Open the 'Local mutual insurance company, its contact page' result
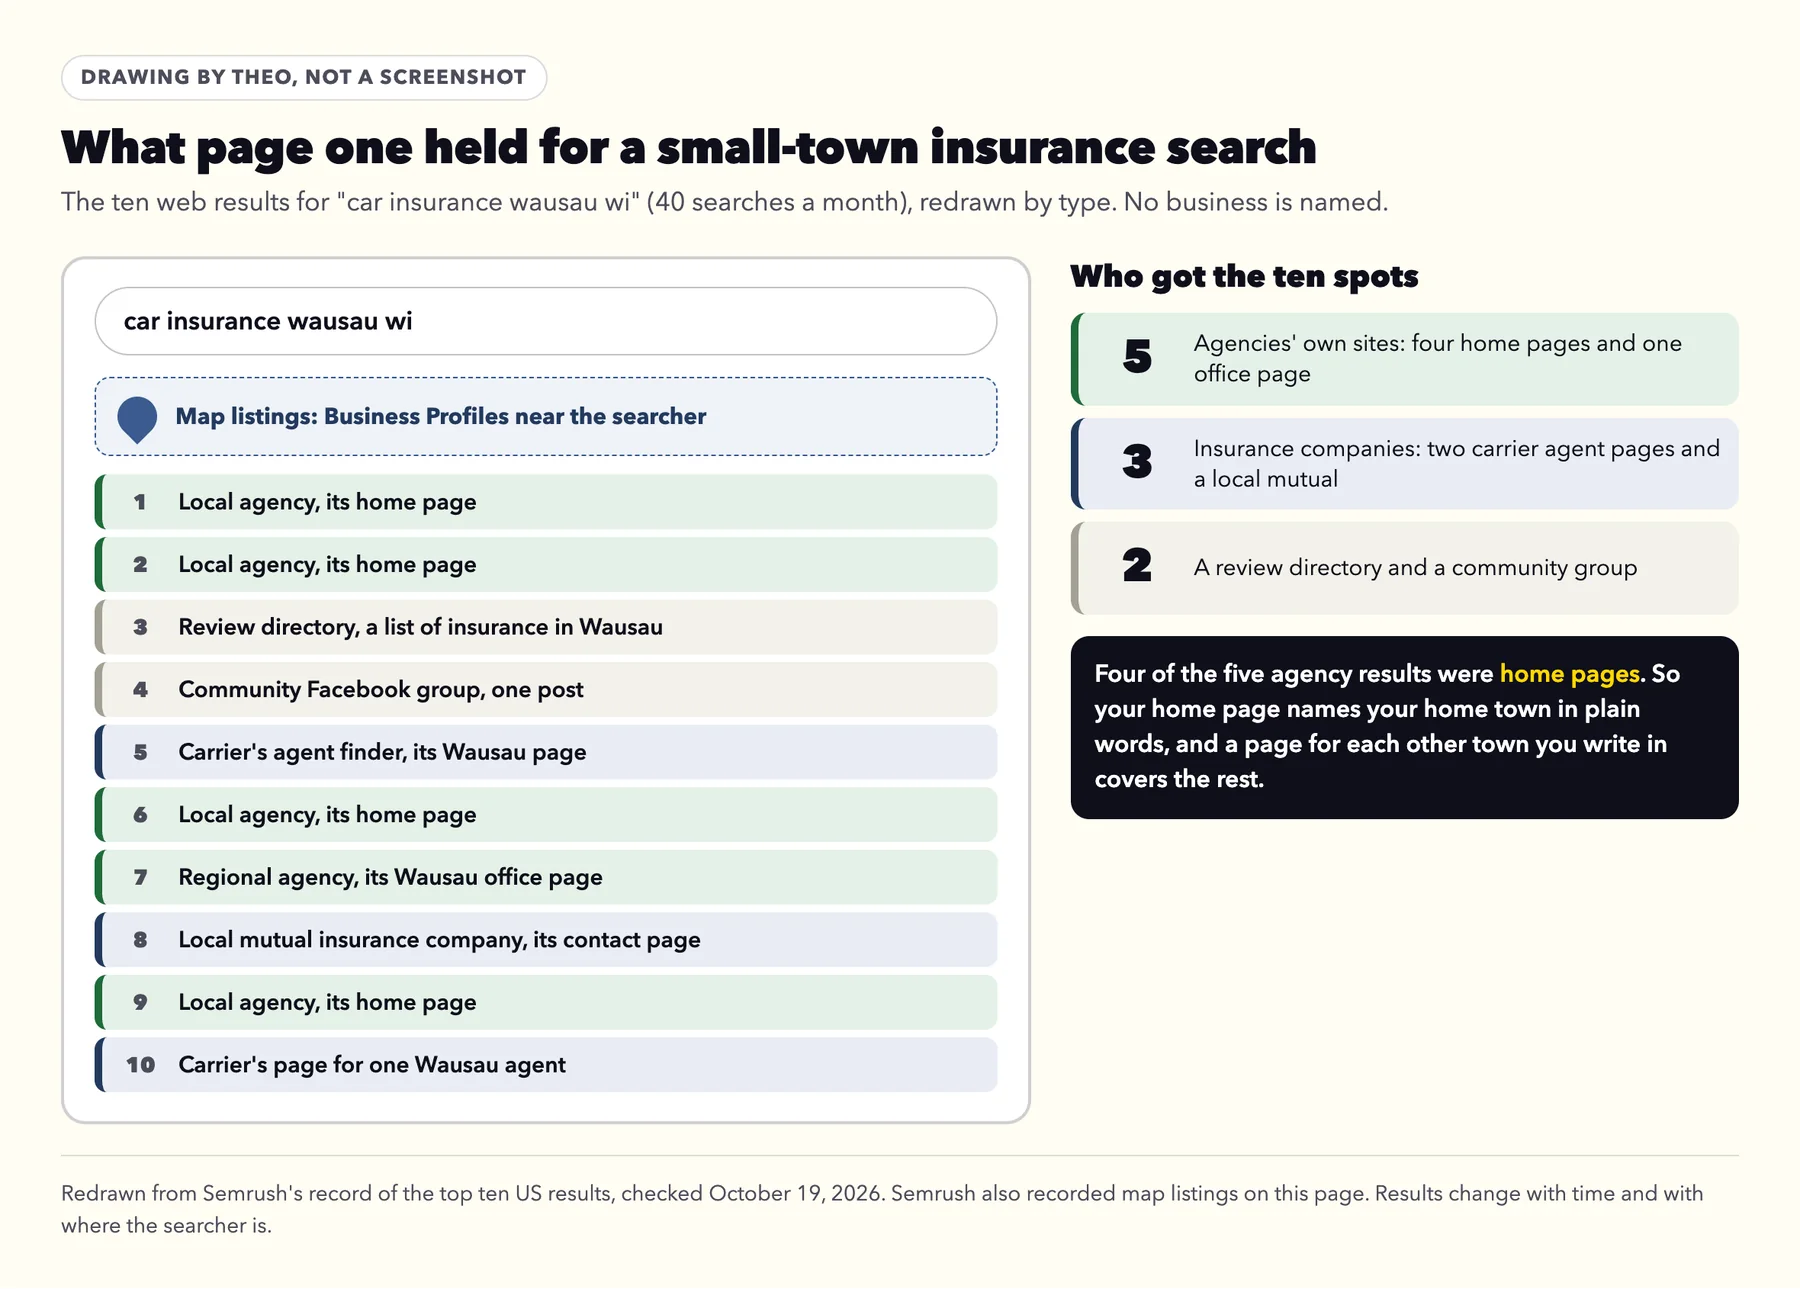1800x1289 pixels. pyautogui.click(x=546, y=940)
